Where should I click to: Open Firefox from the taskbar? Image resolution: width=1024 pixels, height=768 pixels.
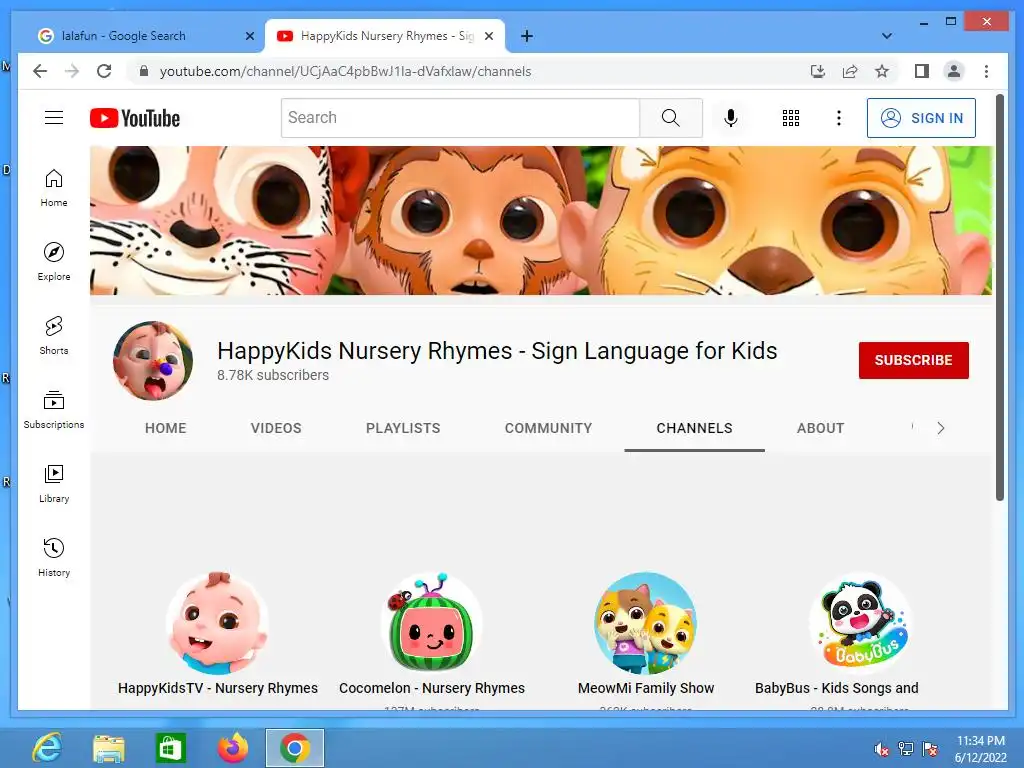pos(232,748)
